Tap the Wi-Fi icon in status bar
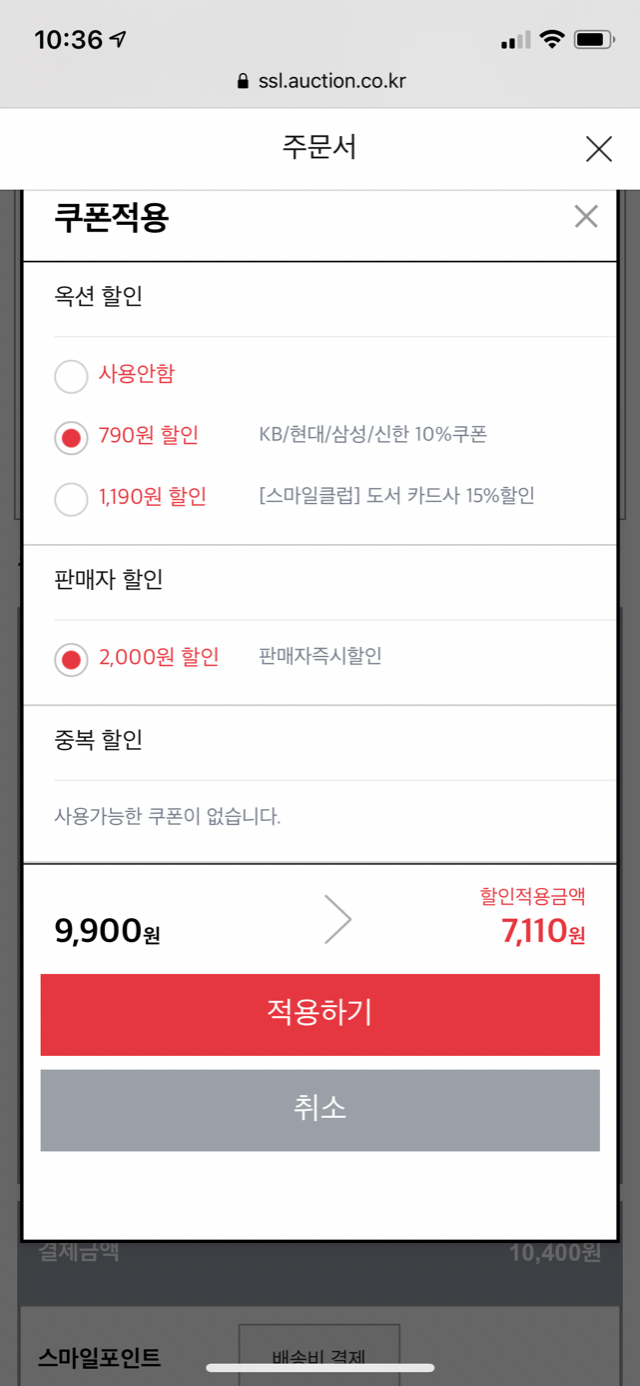This screenshot has width=640, height=1386. coord(551,40)
